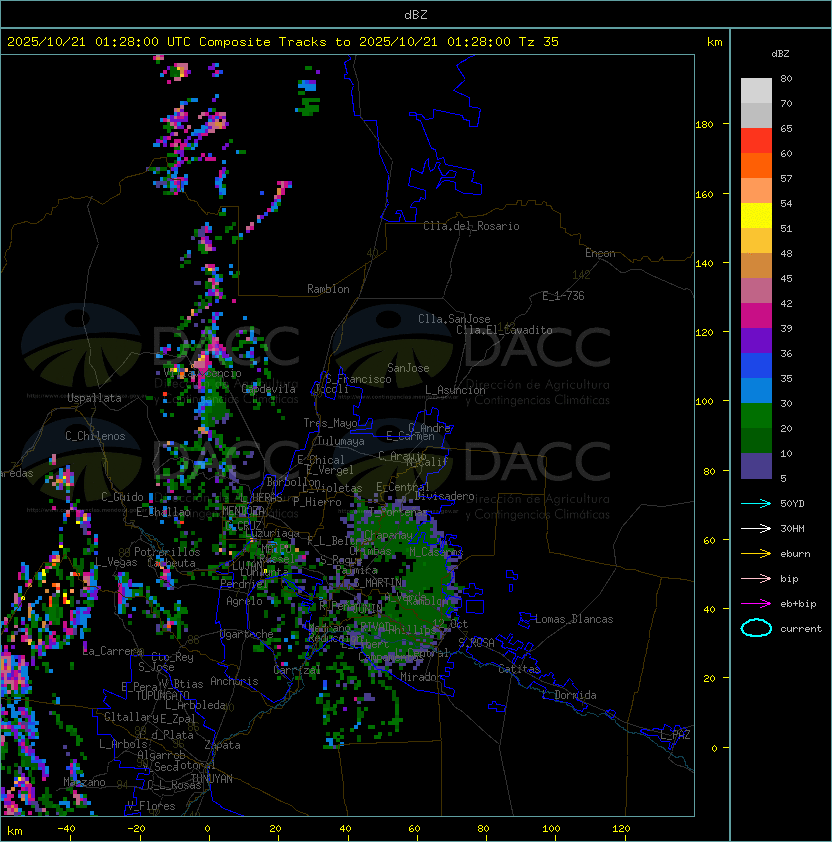Click the Lomas_Blancas place label
This screenshot has height=842, width=832.
click(x=574, y=619)
